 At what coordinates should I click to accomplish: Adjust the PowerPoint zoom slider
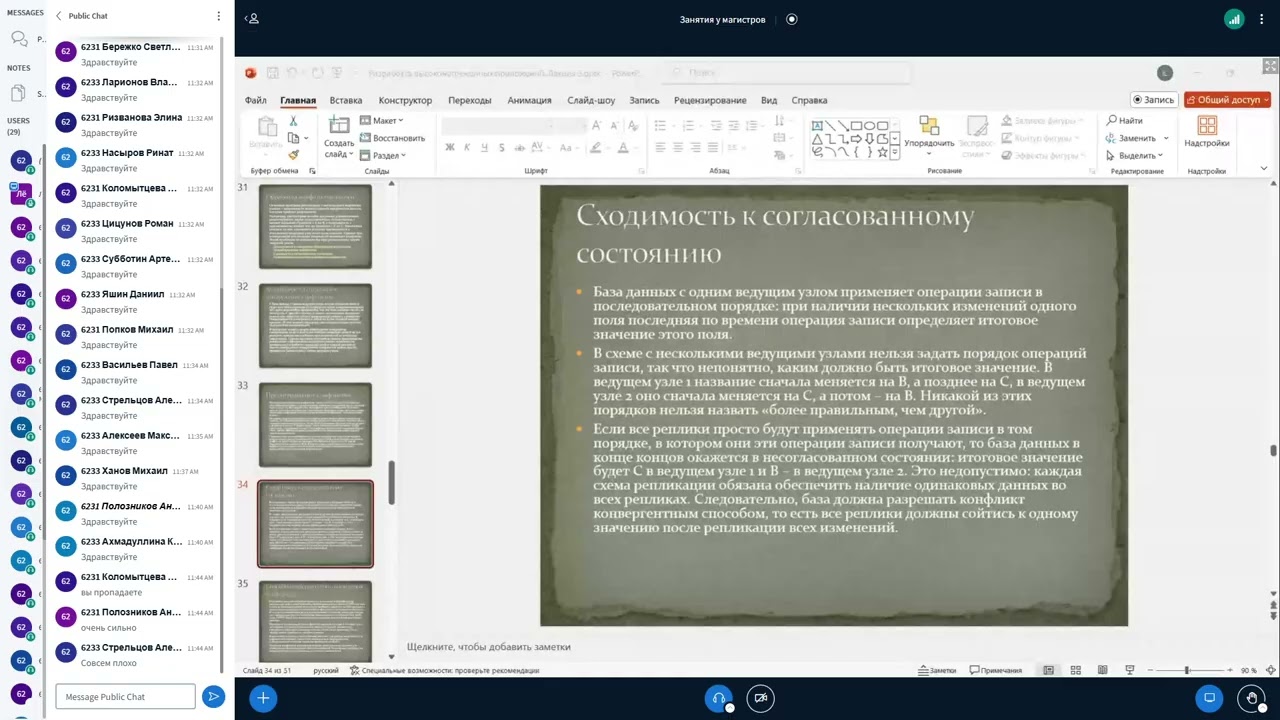[1187, 670]
